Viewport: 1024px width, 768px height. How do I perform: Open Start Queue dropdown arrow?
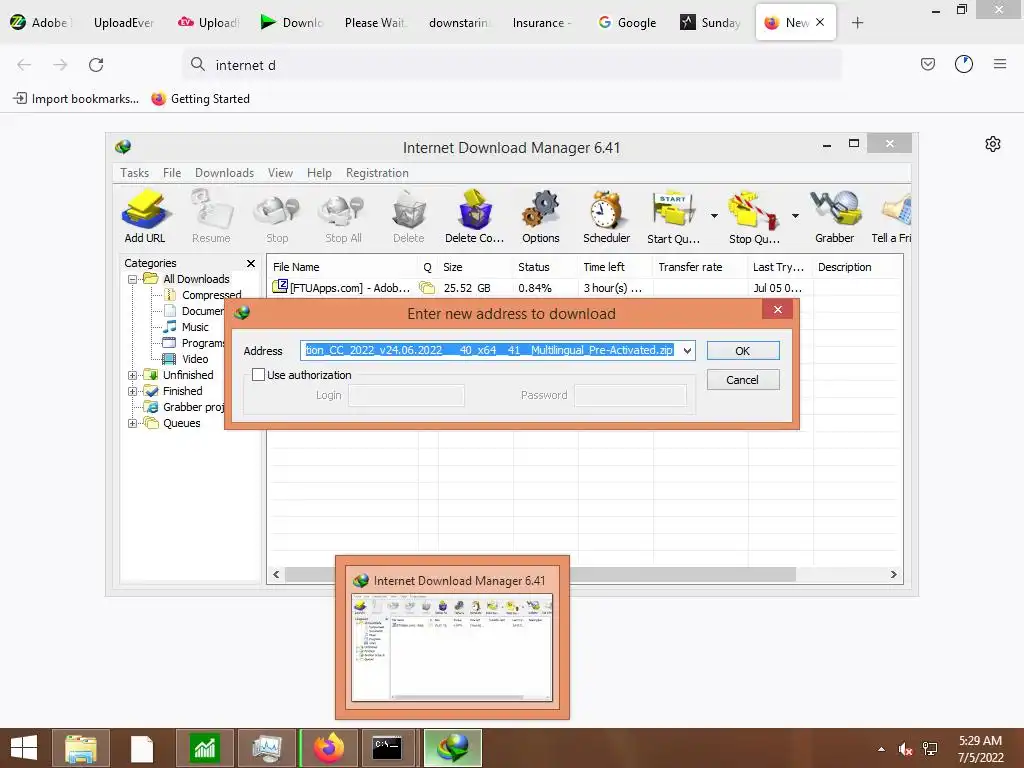click(714, 216)
